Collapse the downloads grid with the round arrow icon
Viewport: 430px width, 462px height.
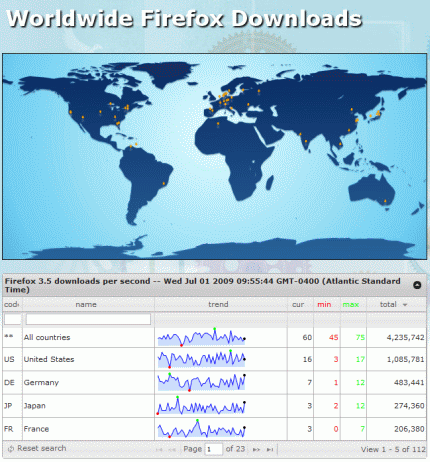click(x=417, y=285)
